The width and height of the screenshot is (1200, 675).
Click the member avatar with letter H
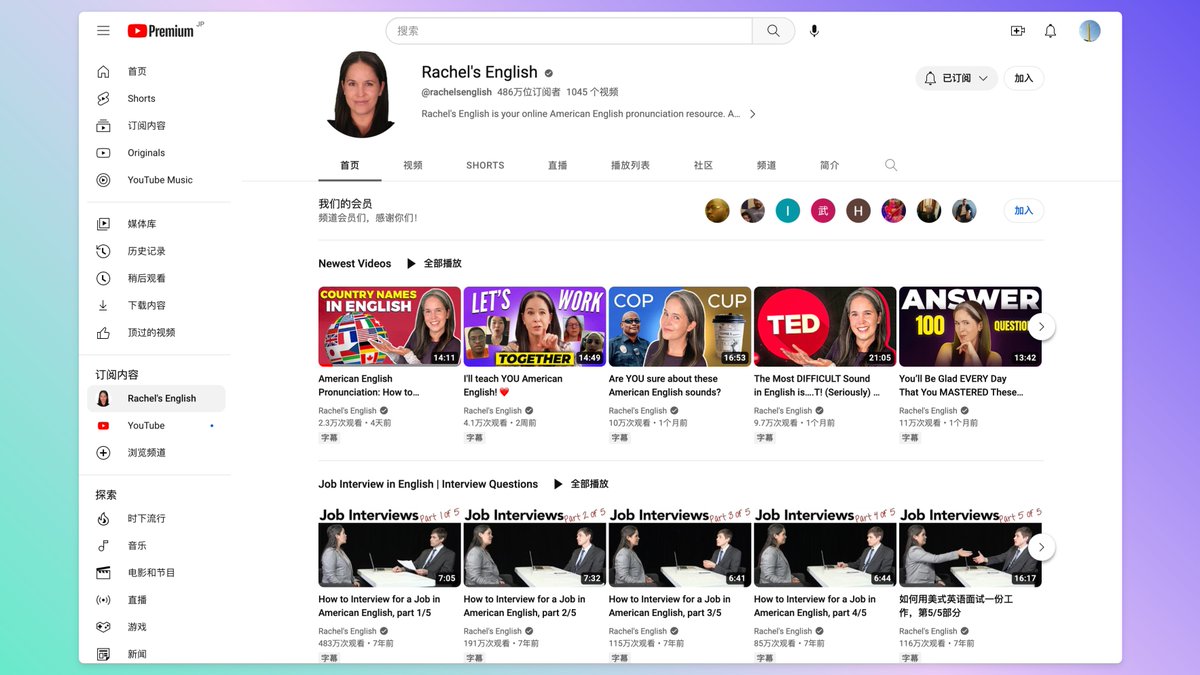click(858, 211)
